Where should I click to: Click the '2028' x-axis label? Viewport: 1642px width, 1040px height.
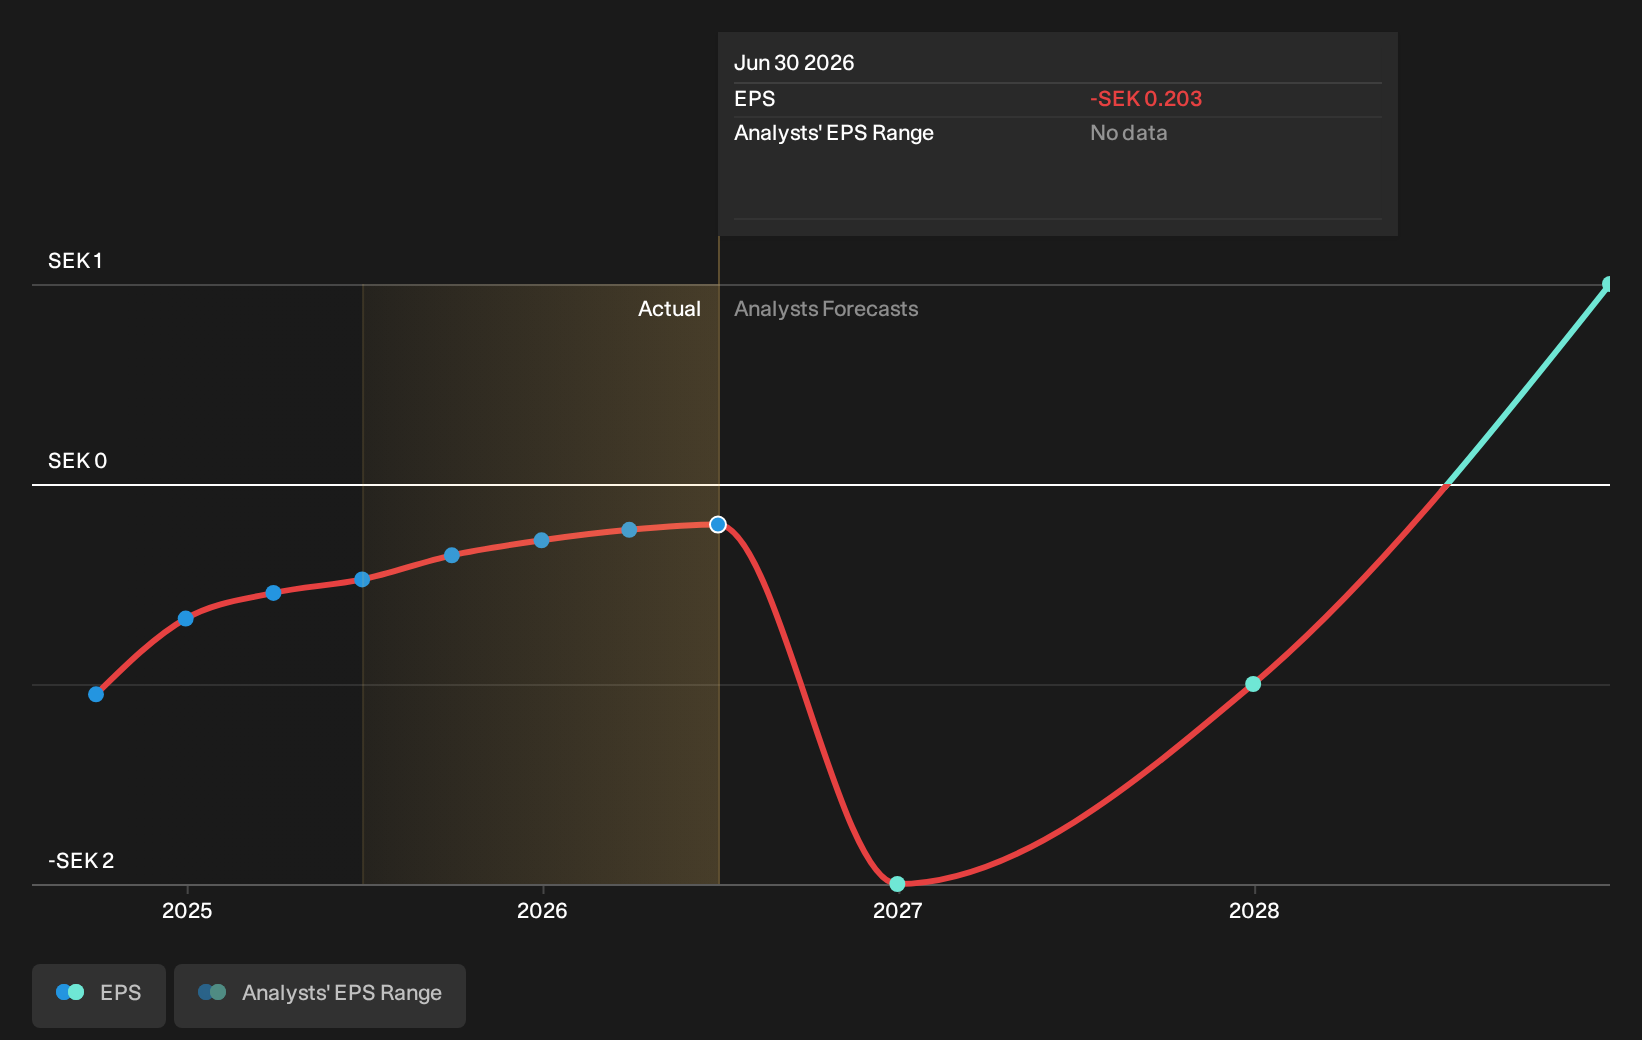click(1254, 911)
